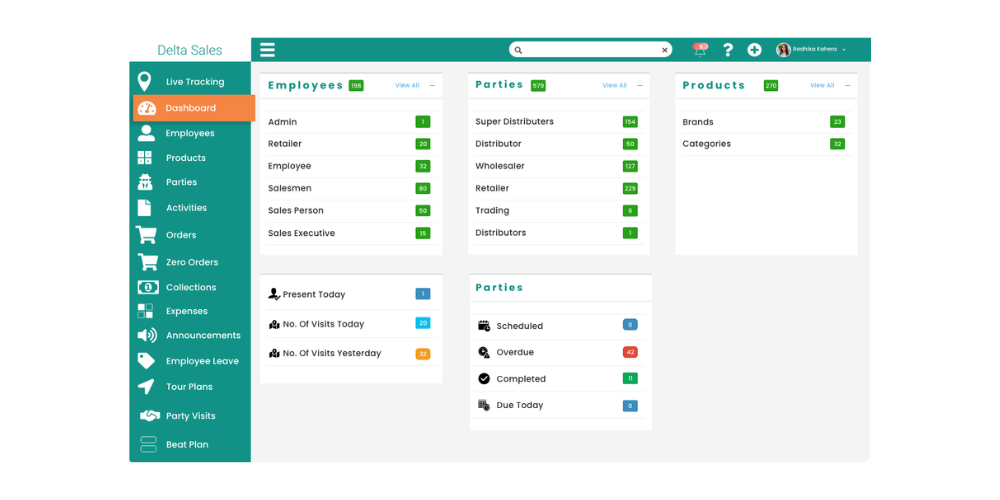Open Expenses sidebar menu label
Image resolution: width=1000 pixels, height=500 pixels.
[187, 311]
